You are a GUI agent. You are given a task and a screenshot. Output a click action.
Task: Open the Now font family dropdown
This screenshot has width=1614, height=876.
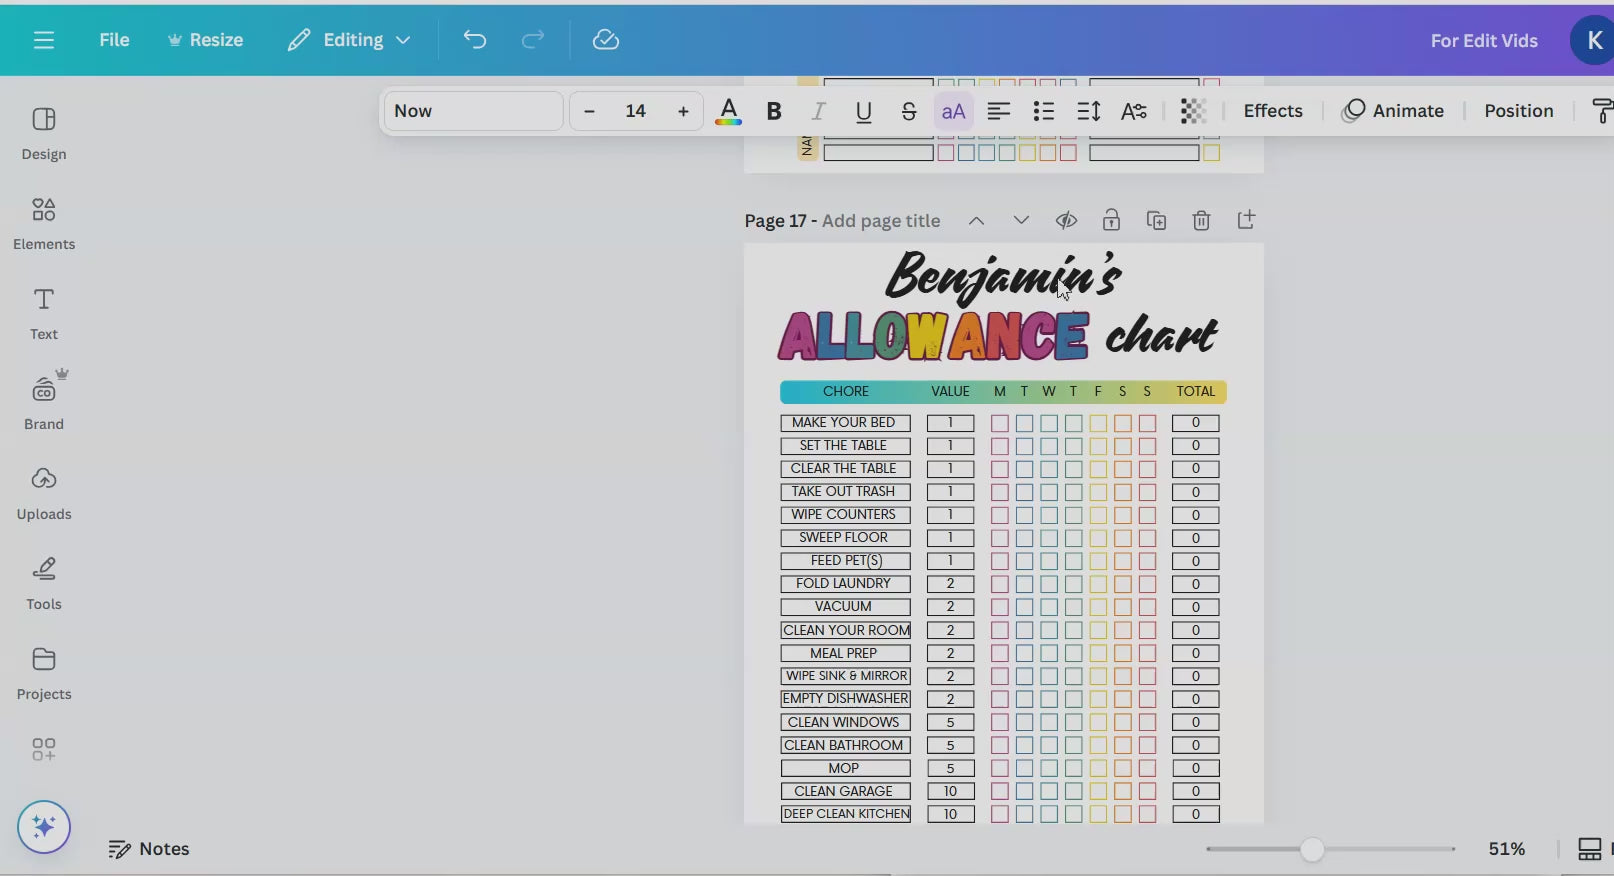click(x=473, y=111)
